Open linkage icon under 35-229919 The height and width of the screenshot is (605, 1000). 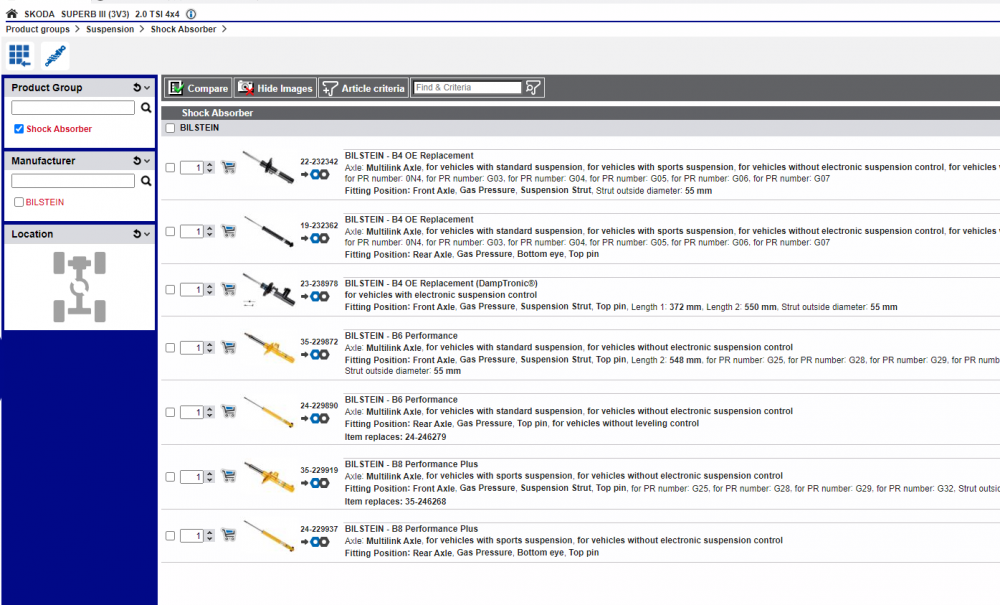pos(316,483)
